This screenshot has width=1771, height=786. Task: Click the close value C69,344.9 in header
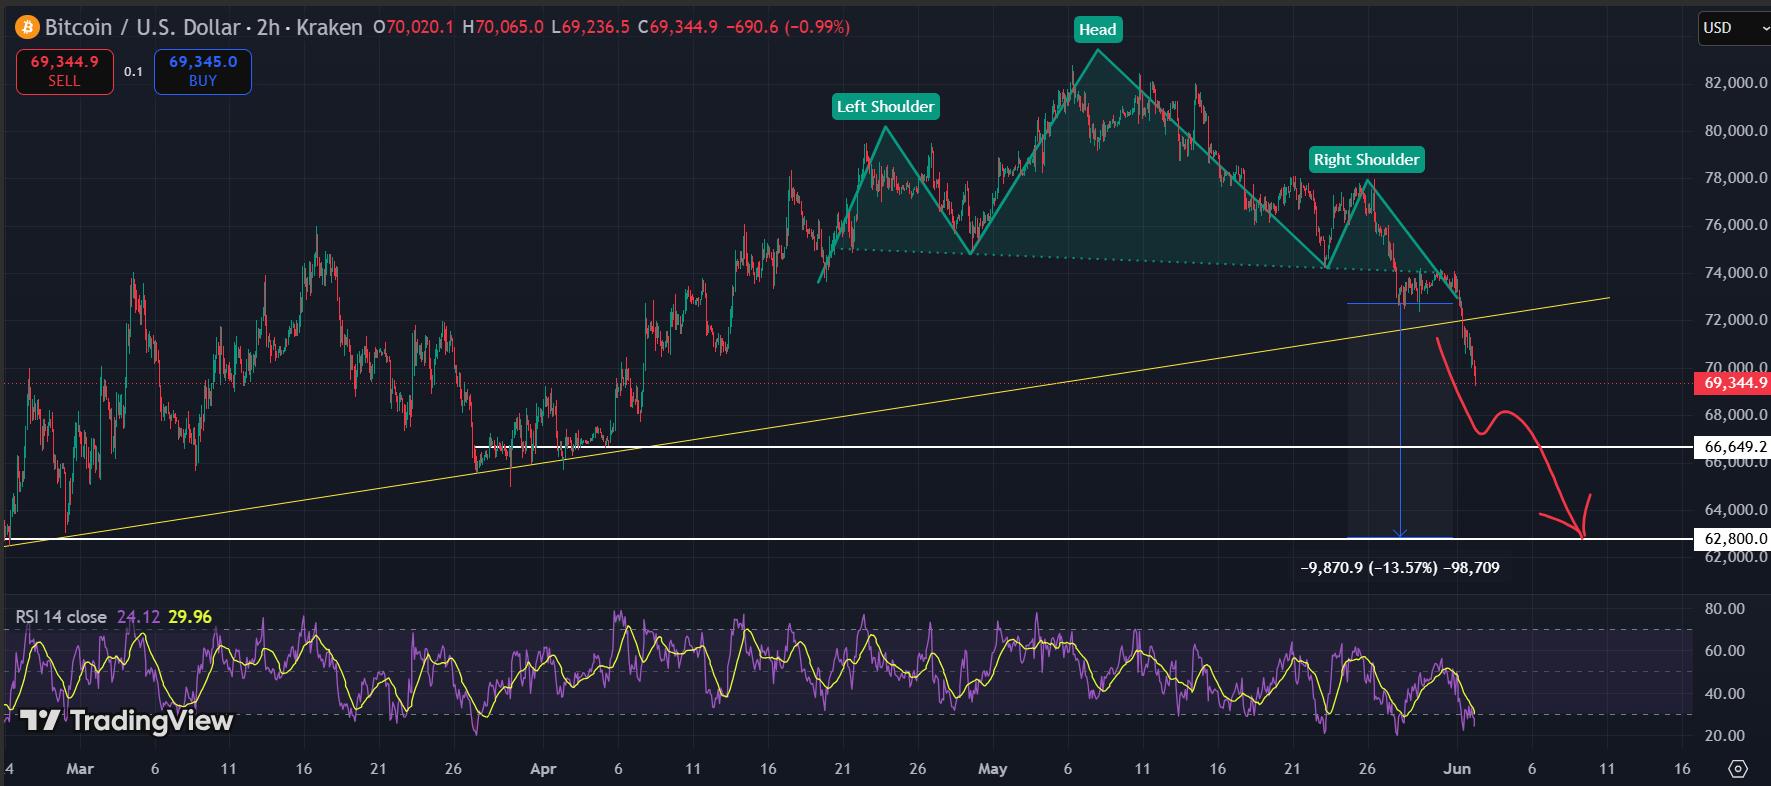[x=678, y=27]
